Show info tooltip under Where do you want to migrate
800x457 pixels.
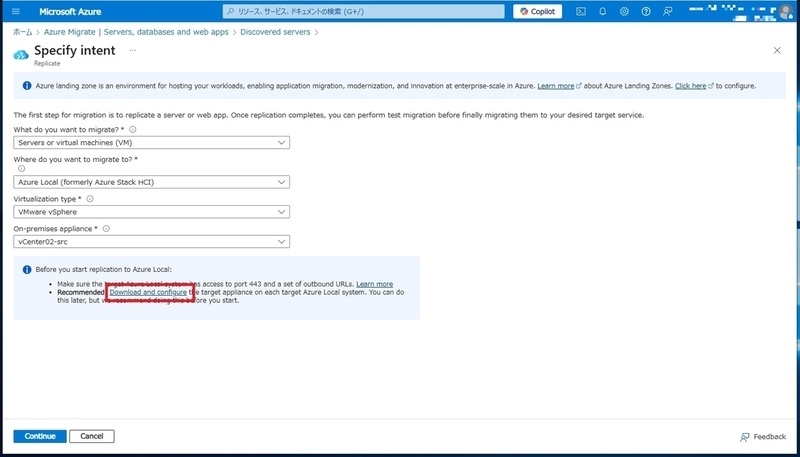[21, 168]
